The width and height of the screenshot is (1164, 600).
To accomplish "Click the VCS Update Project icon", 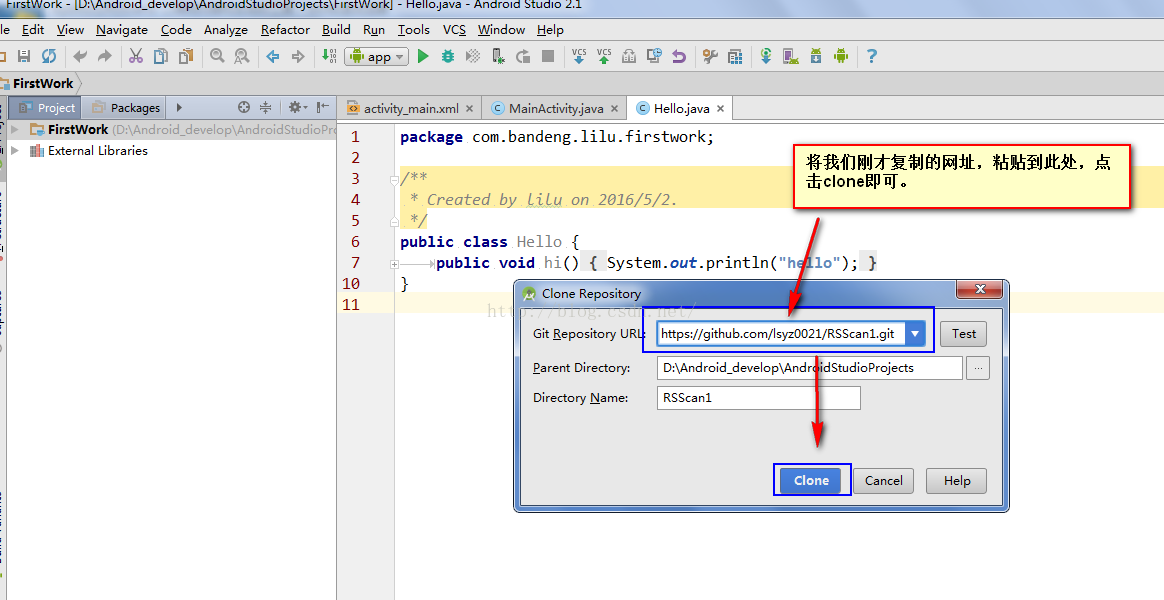I will [x=579, y=56].
